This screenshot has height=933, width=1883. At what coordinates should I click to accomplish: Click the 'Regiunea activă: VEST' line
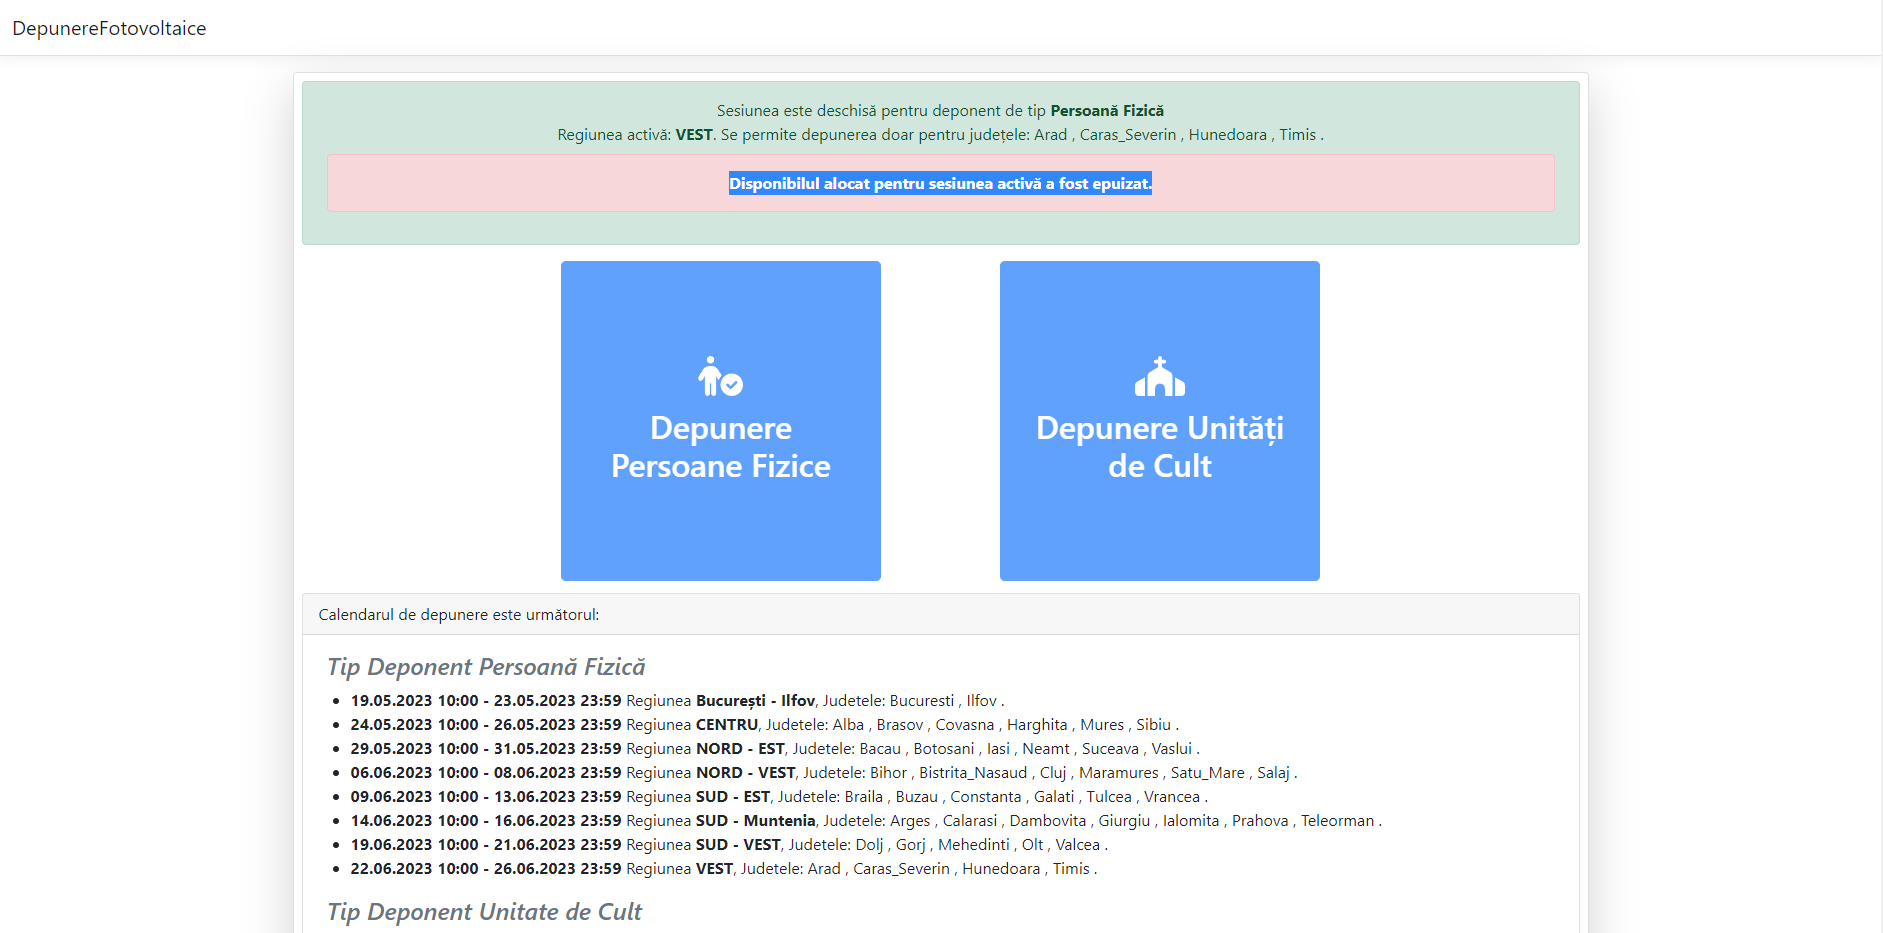point(940,135)
